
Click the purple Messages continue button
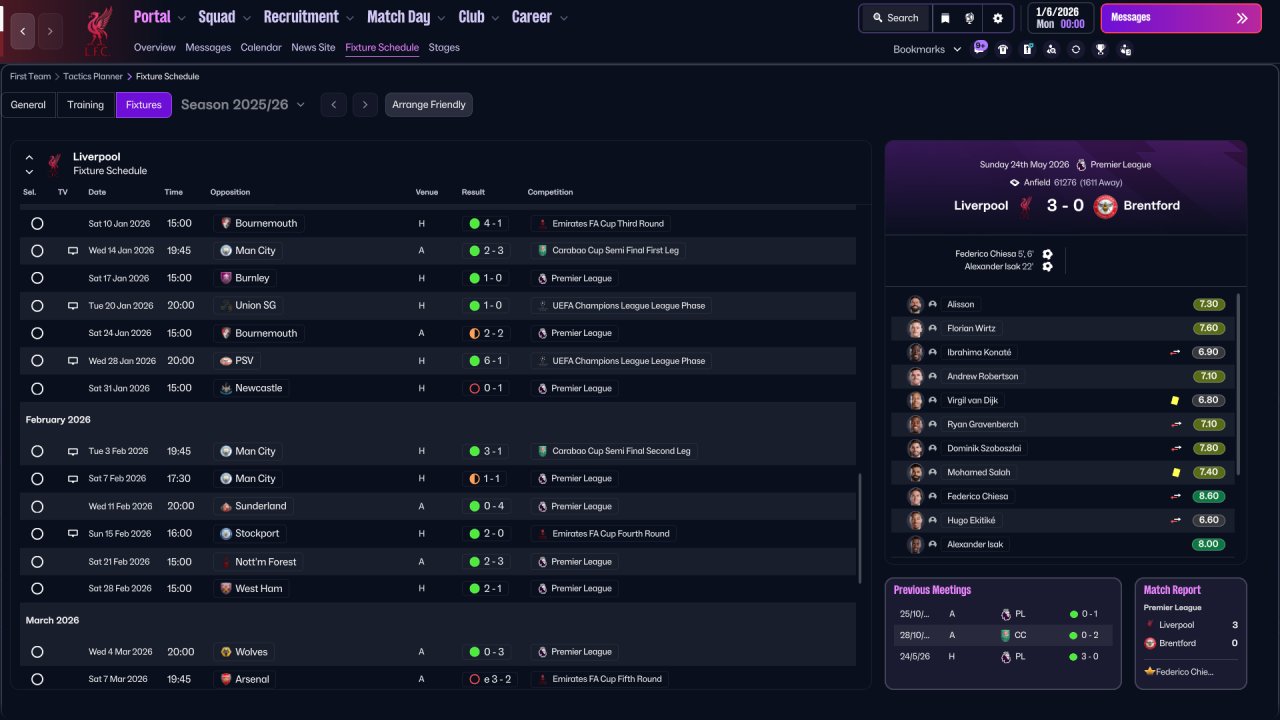pos(1181,18)
